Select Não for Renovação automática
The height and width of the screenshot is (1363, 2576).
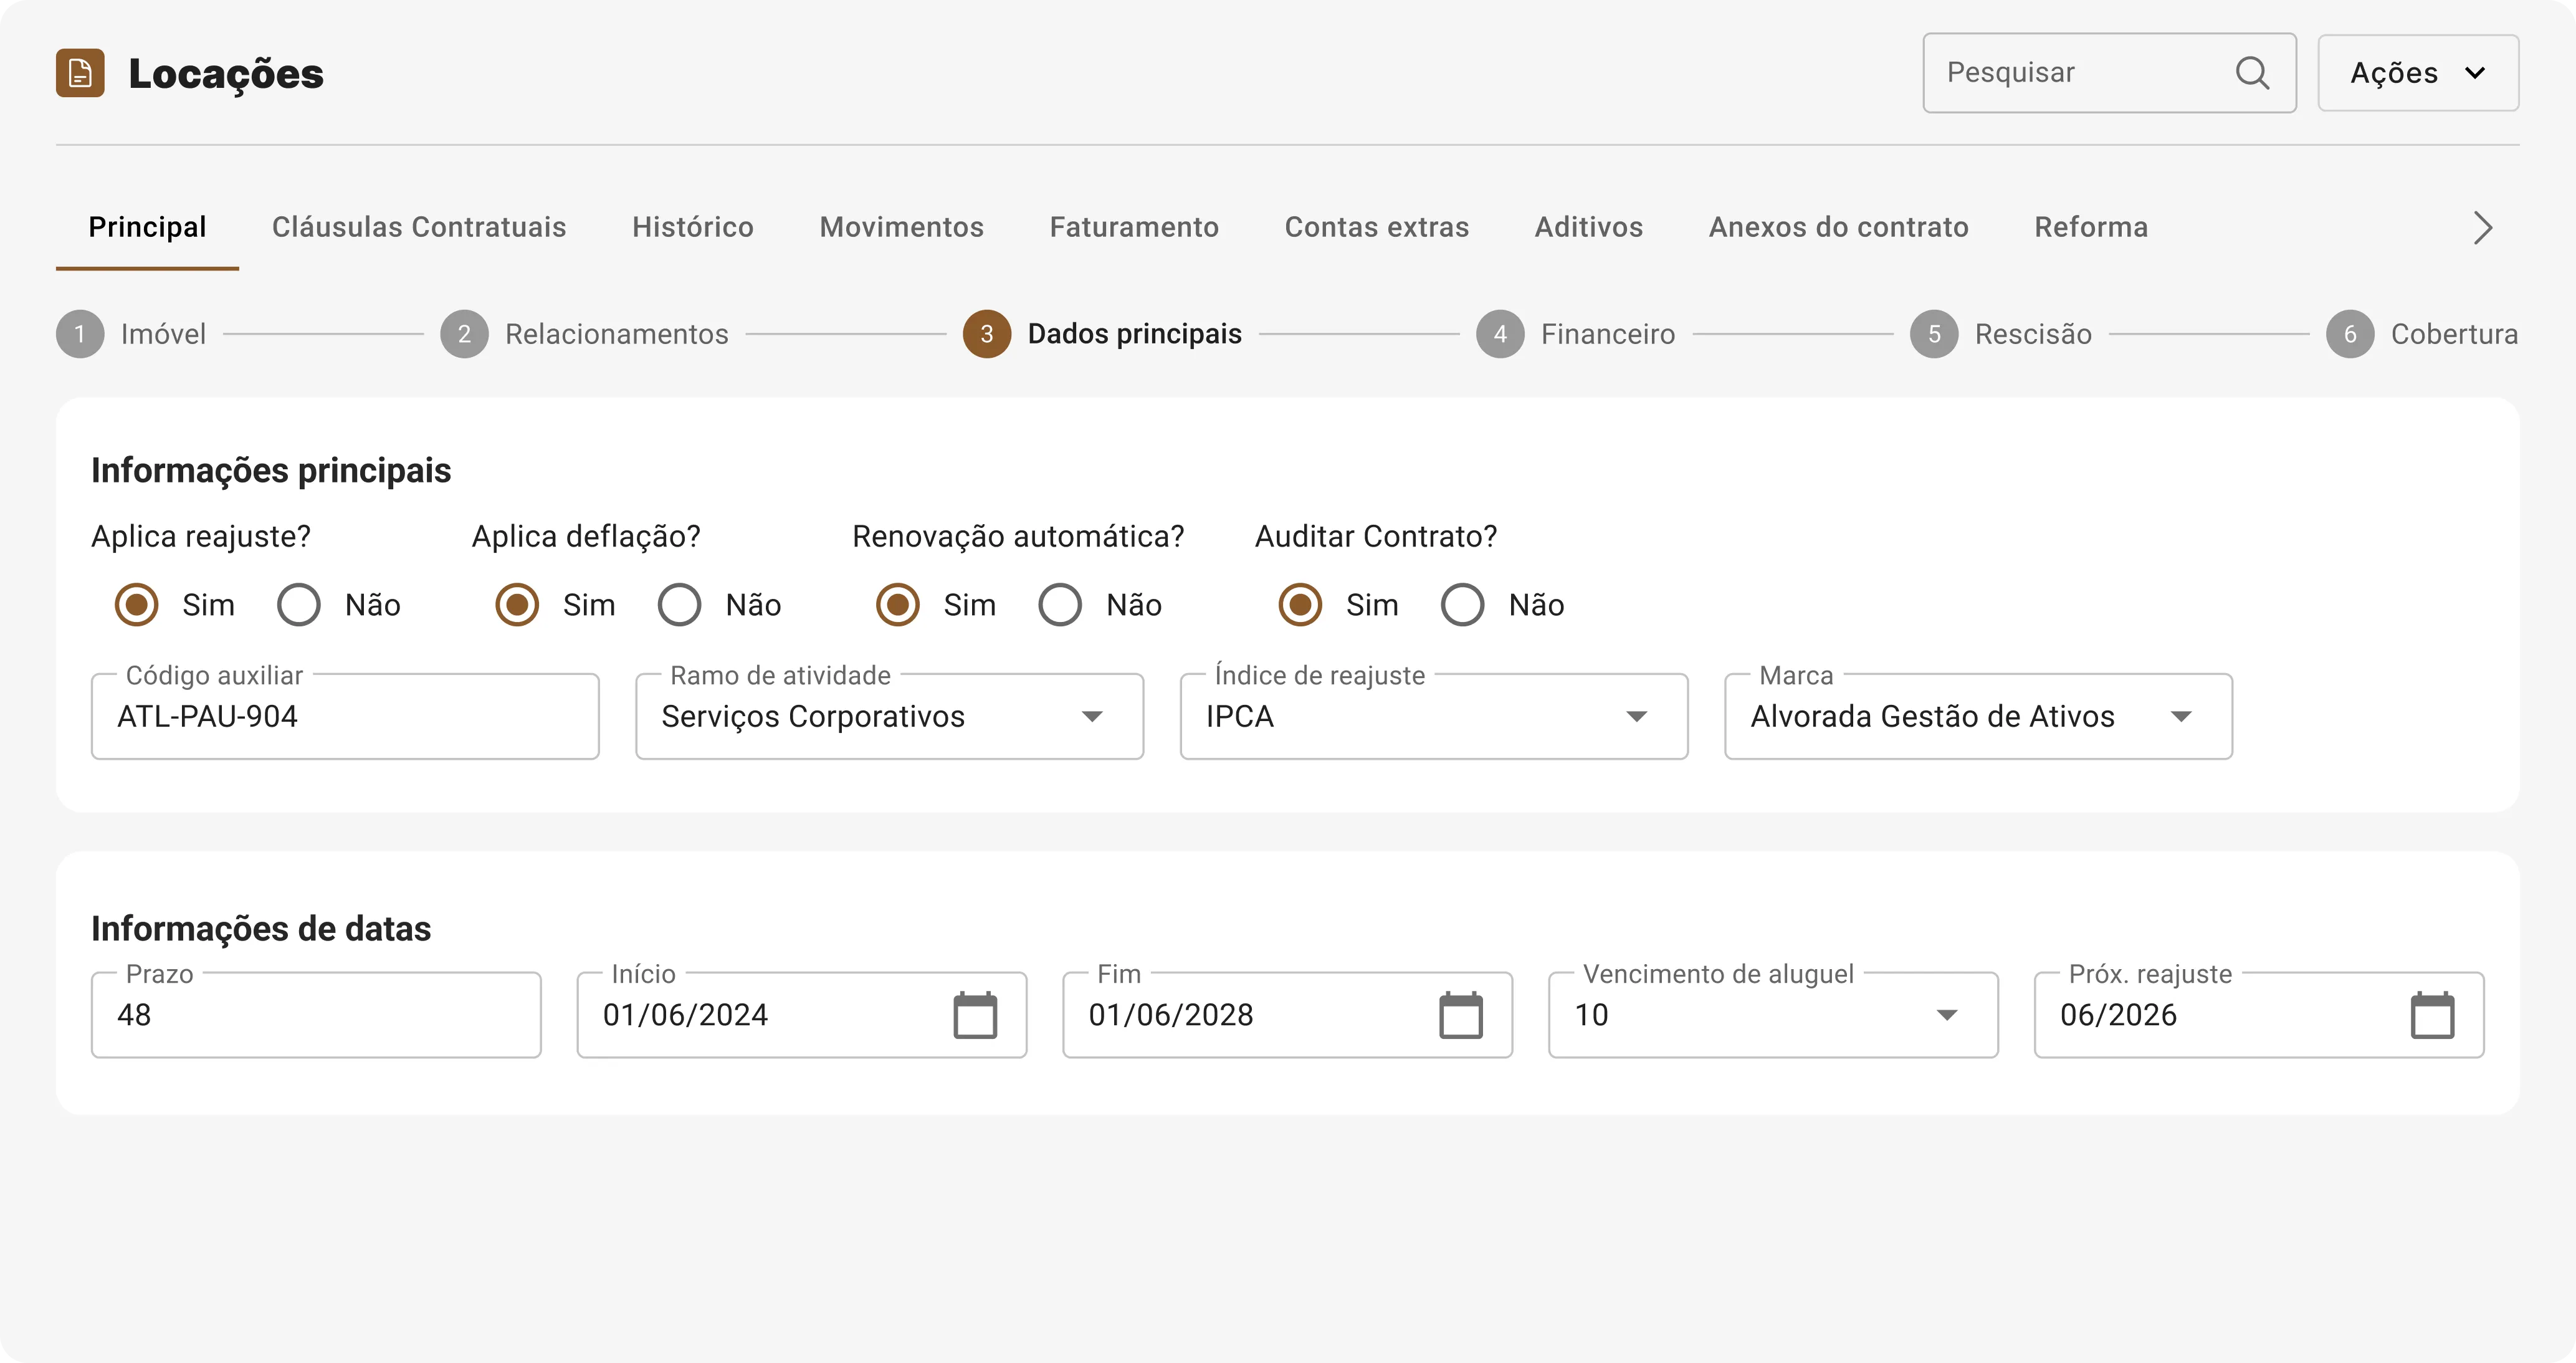1060,605
